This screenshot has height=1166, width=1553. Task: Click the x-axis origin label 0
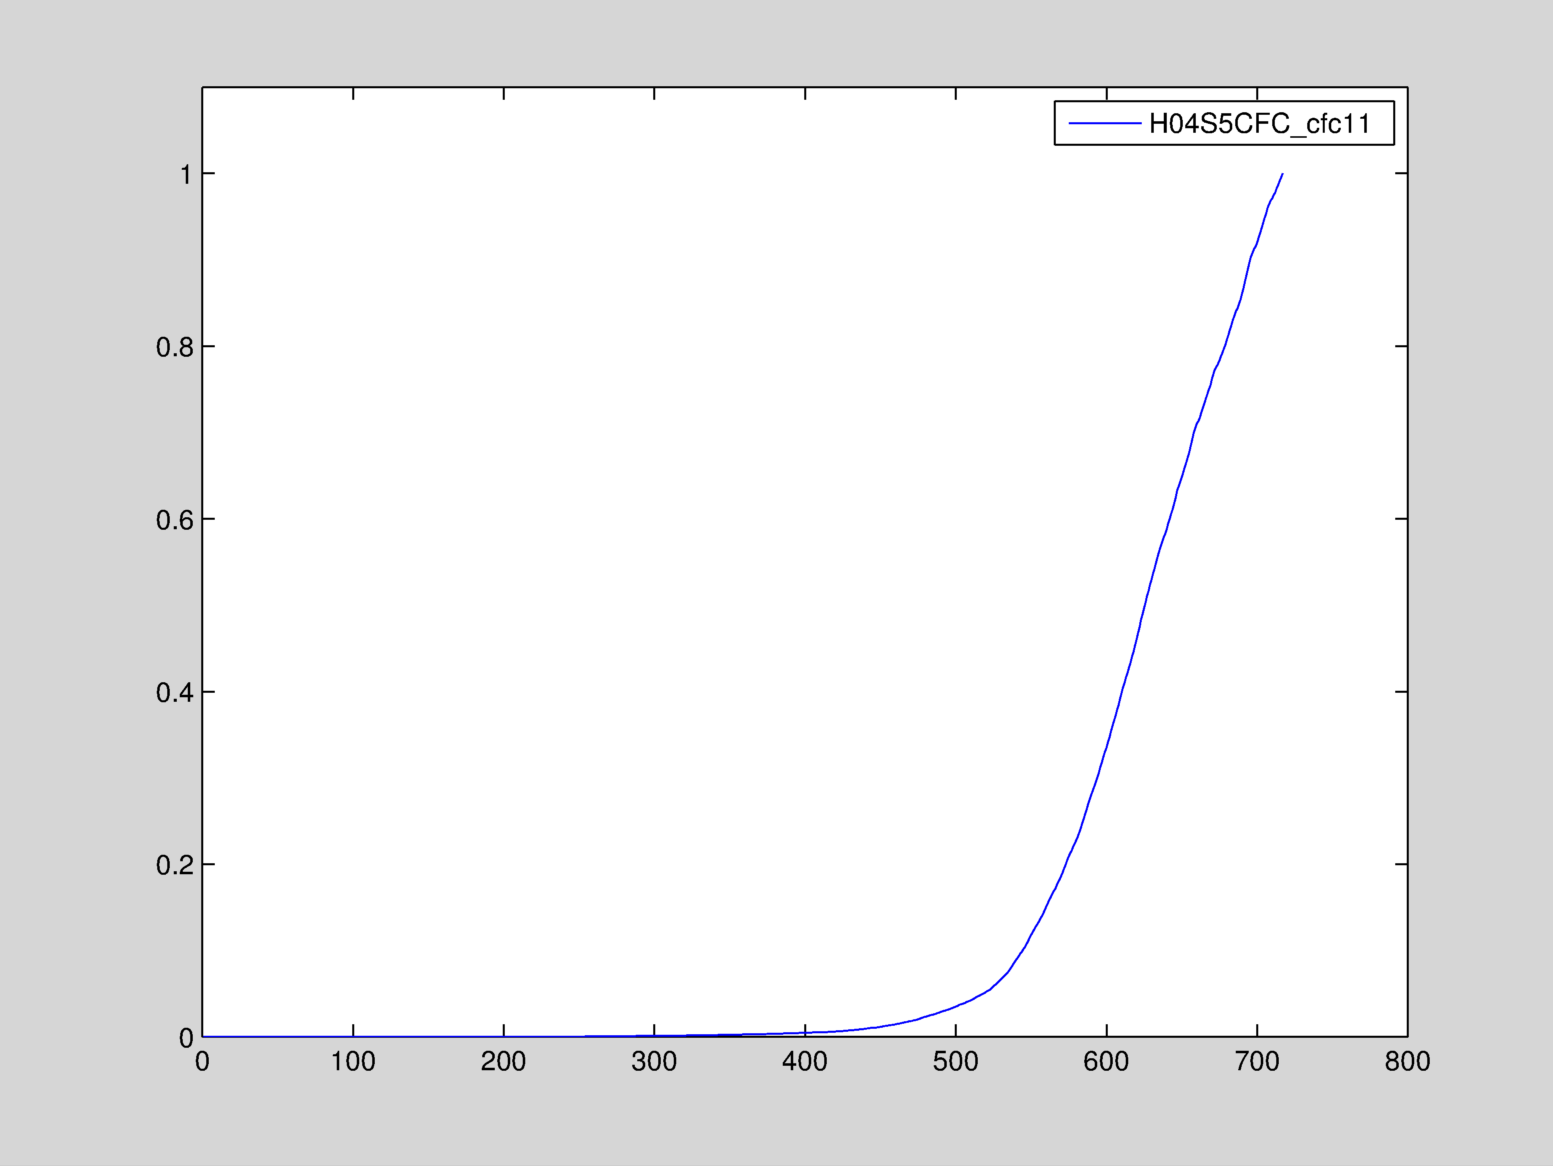coord(202,1062)
